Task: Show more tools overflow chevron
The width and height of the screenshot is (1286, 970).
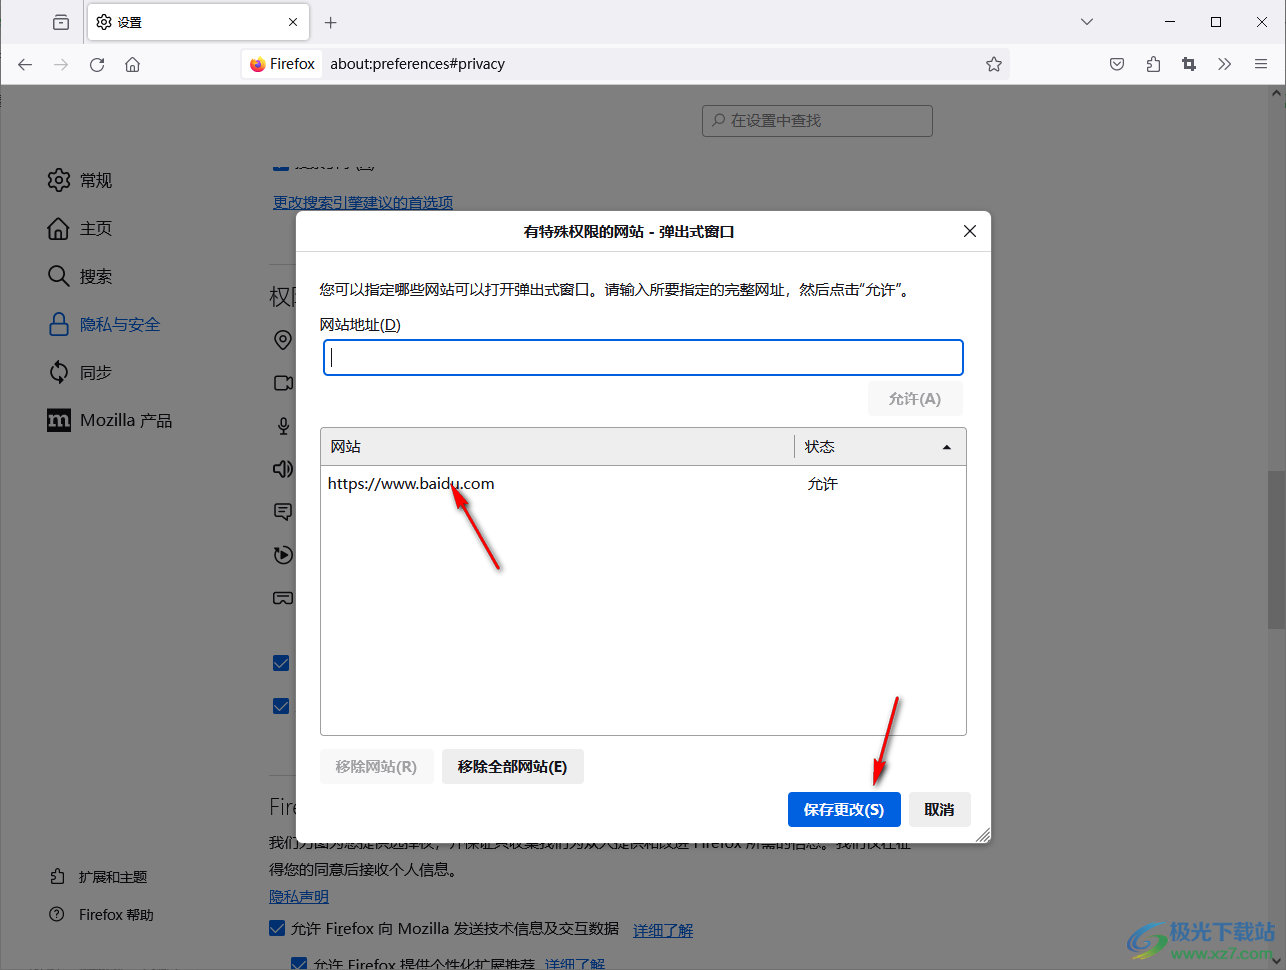Action: (x=1225, y=64)
